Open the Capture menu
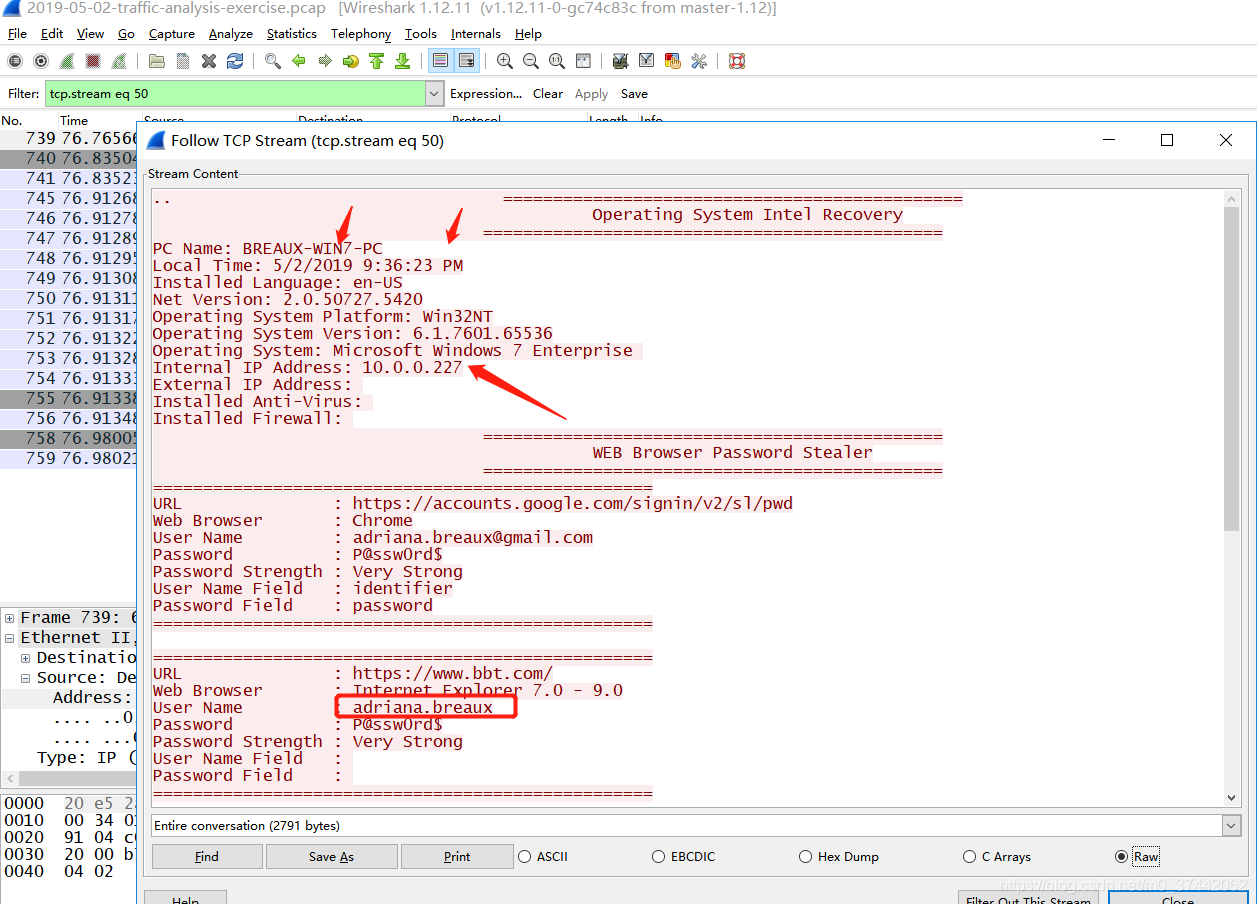This screenshot has height=904, width=1257. tap(172, 34)
